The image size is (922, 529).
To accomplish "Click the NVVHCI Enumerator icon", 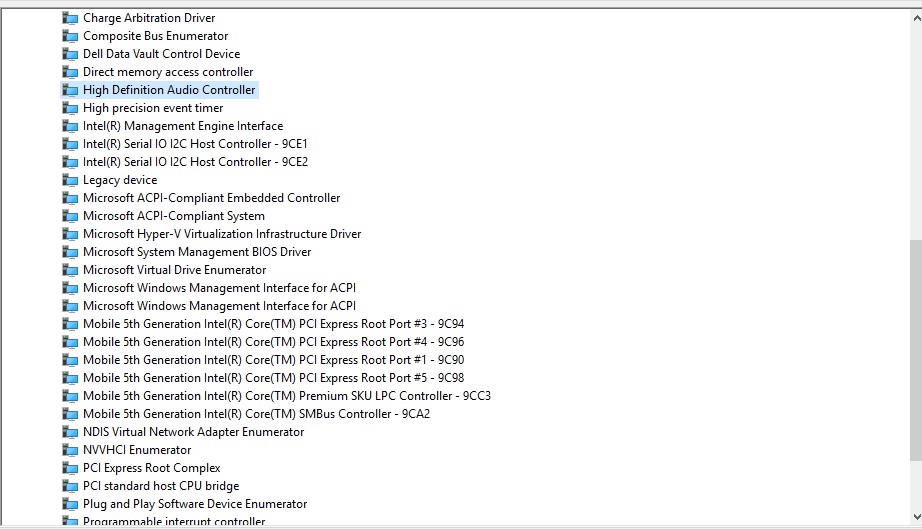I will pos(70,451).
